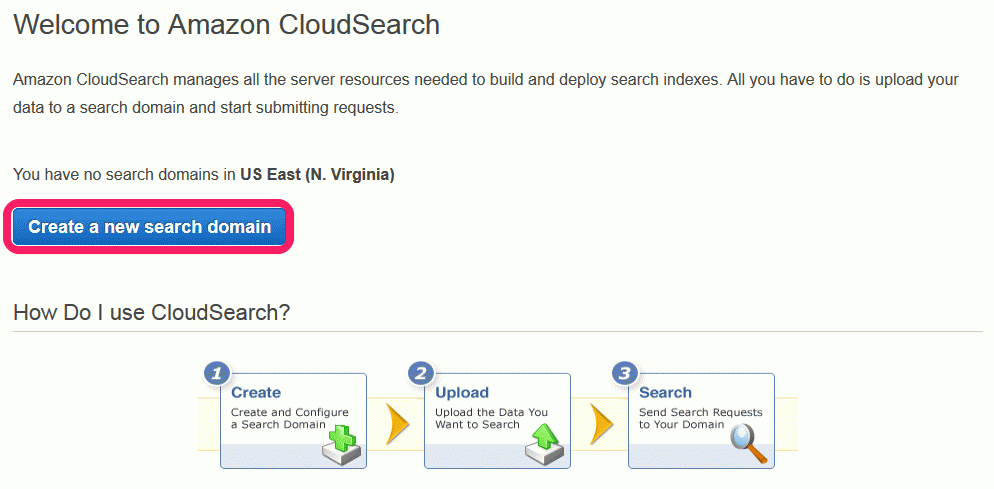Click the Create and Configure a Search Domain text
The image size is (994, 489).
point(290,418)
